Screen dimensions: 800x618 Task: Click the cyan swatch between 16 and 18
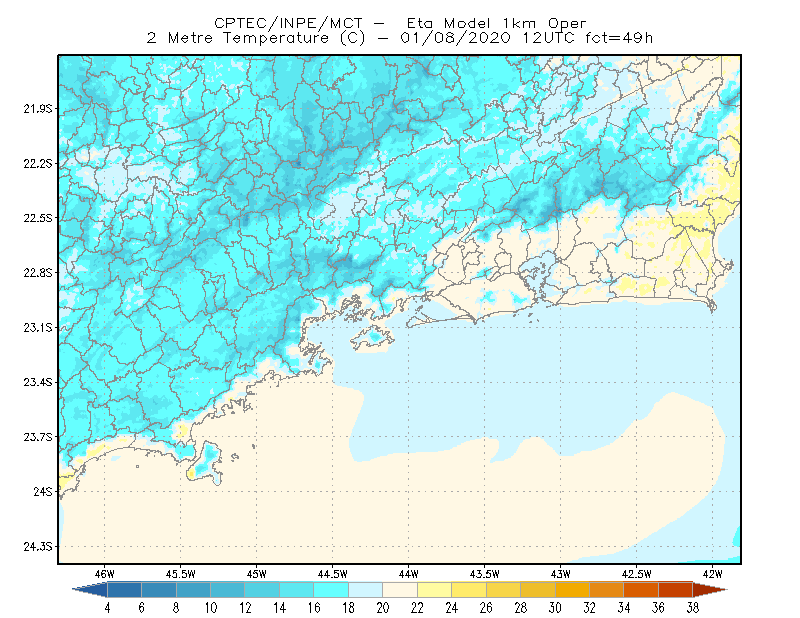(331, 590)
